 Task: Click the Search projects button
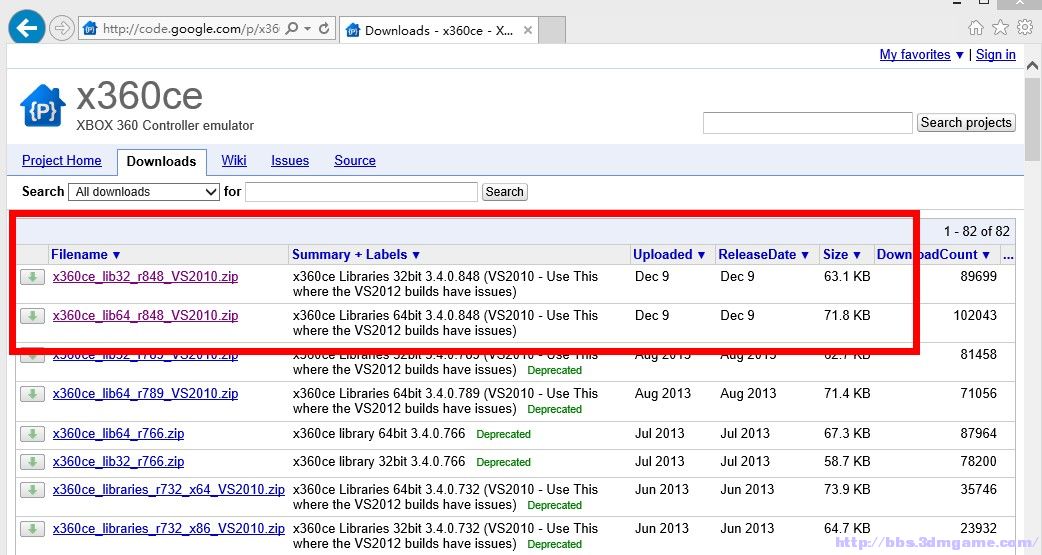click(966, 122)
